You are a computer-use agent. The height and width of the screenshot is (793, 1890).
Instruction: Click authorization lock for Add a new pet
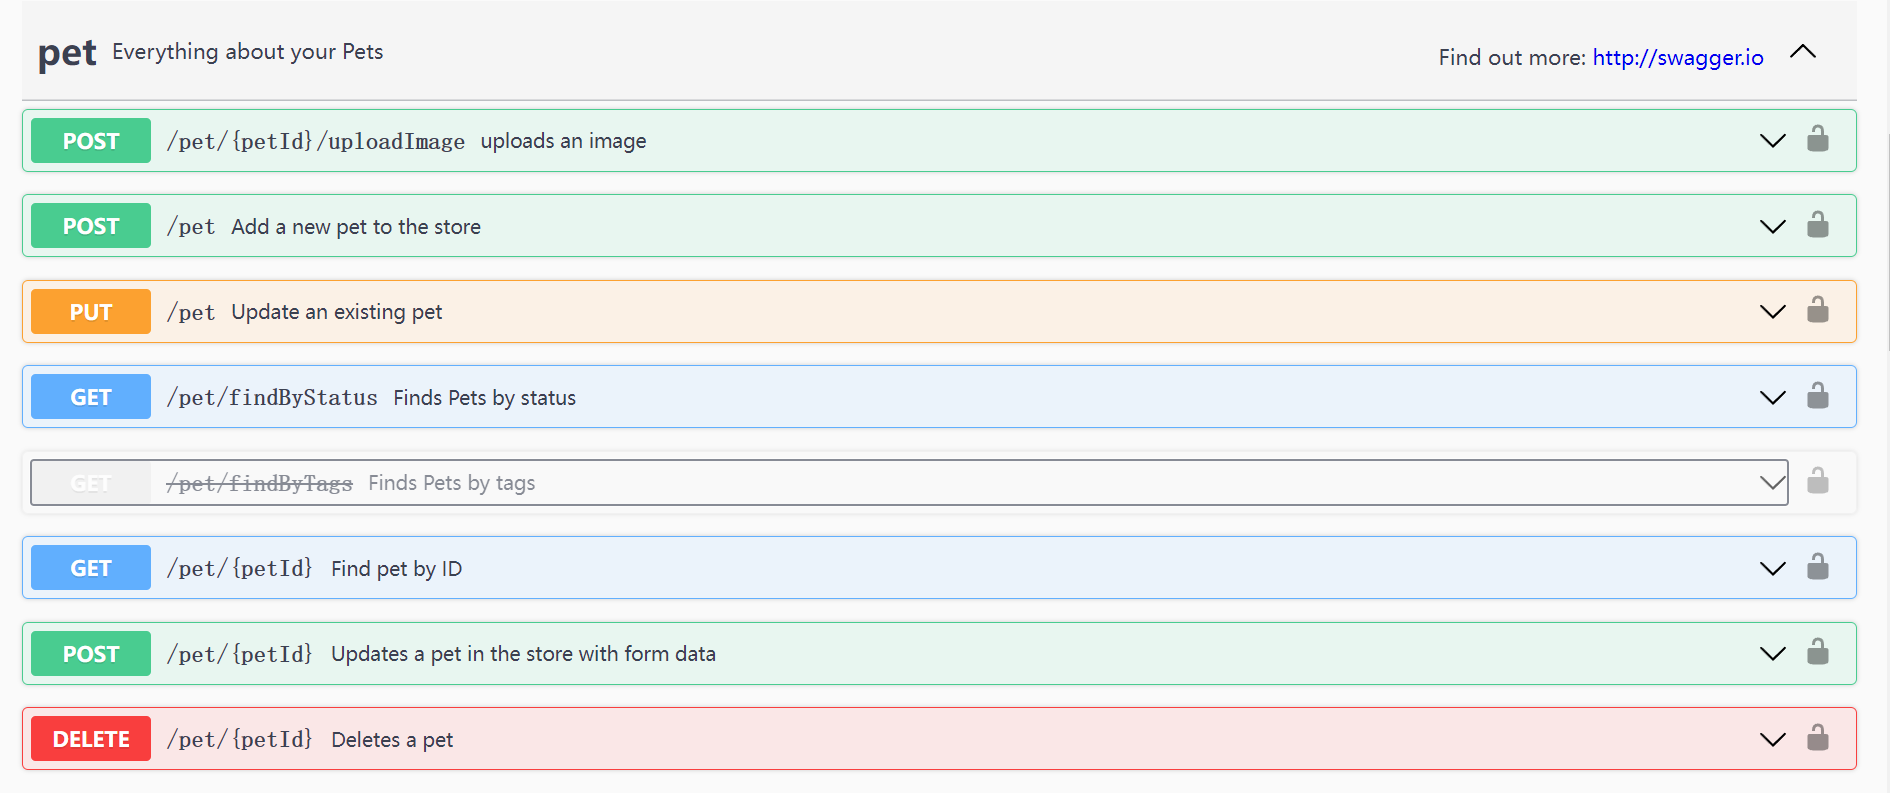(1817, 226)
